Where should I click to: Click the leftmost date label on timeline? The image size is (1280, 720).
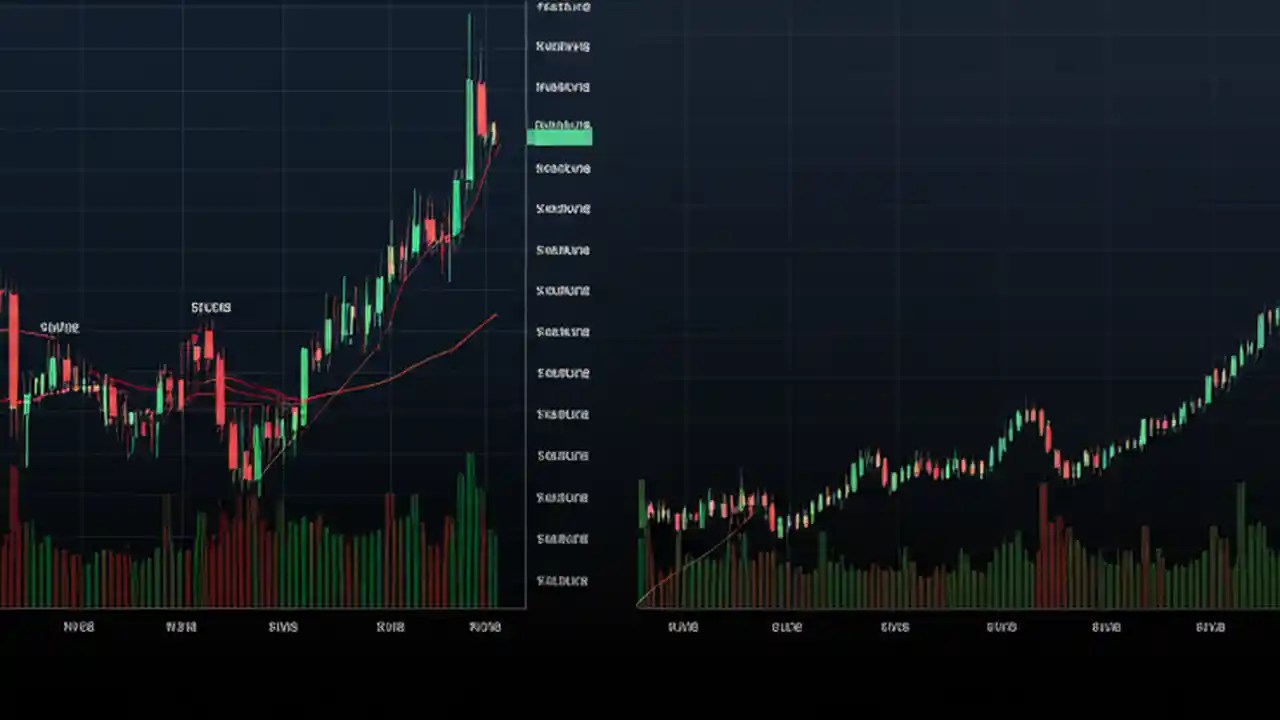(78, 627)
